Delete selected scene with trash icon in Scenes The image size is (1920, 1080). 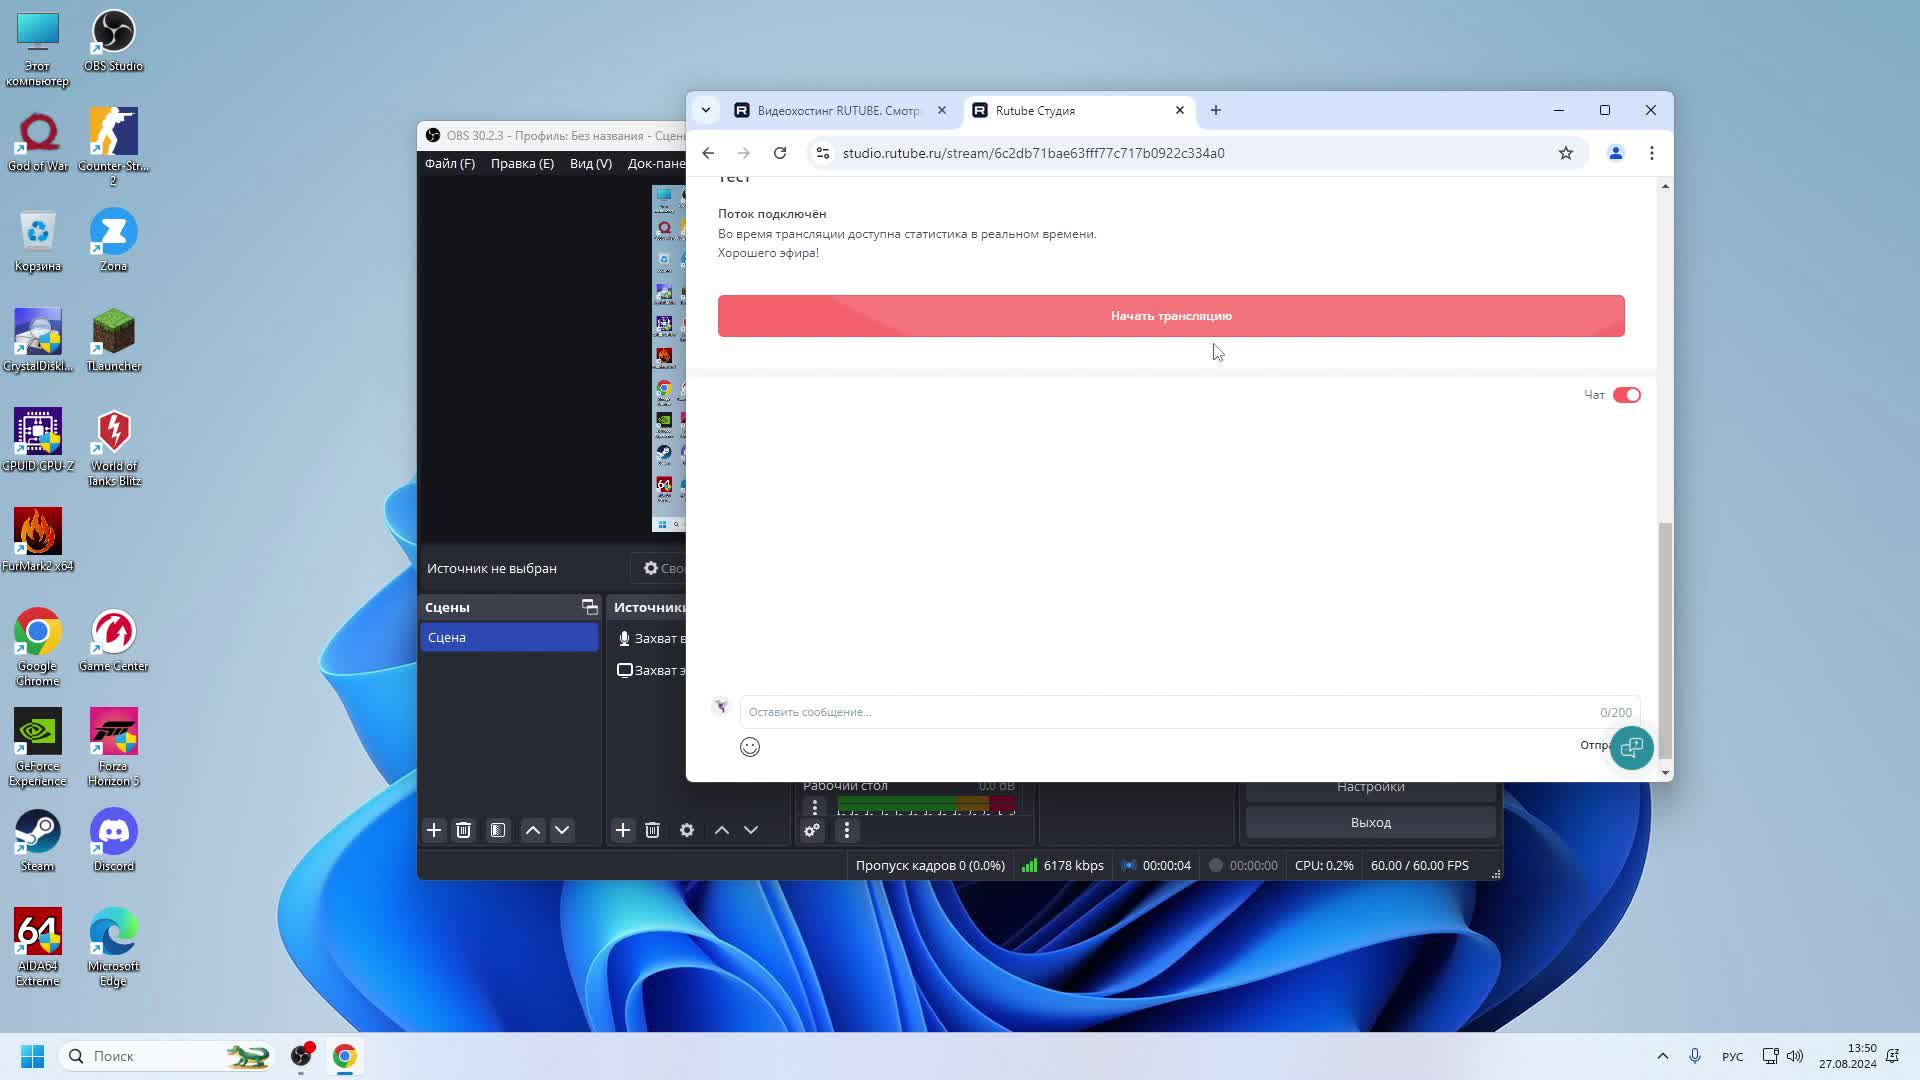pyautogui.click(x=463, y=830)
